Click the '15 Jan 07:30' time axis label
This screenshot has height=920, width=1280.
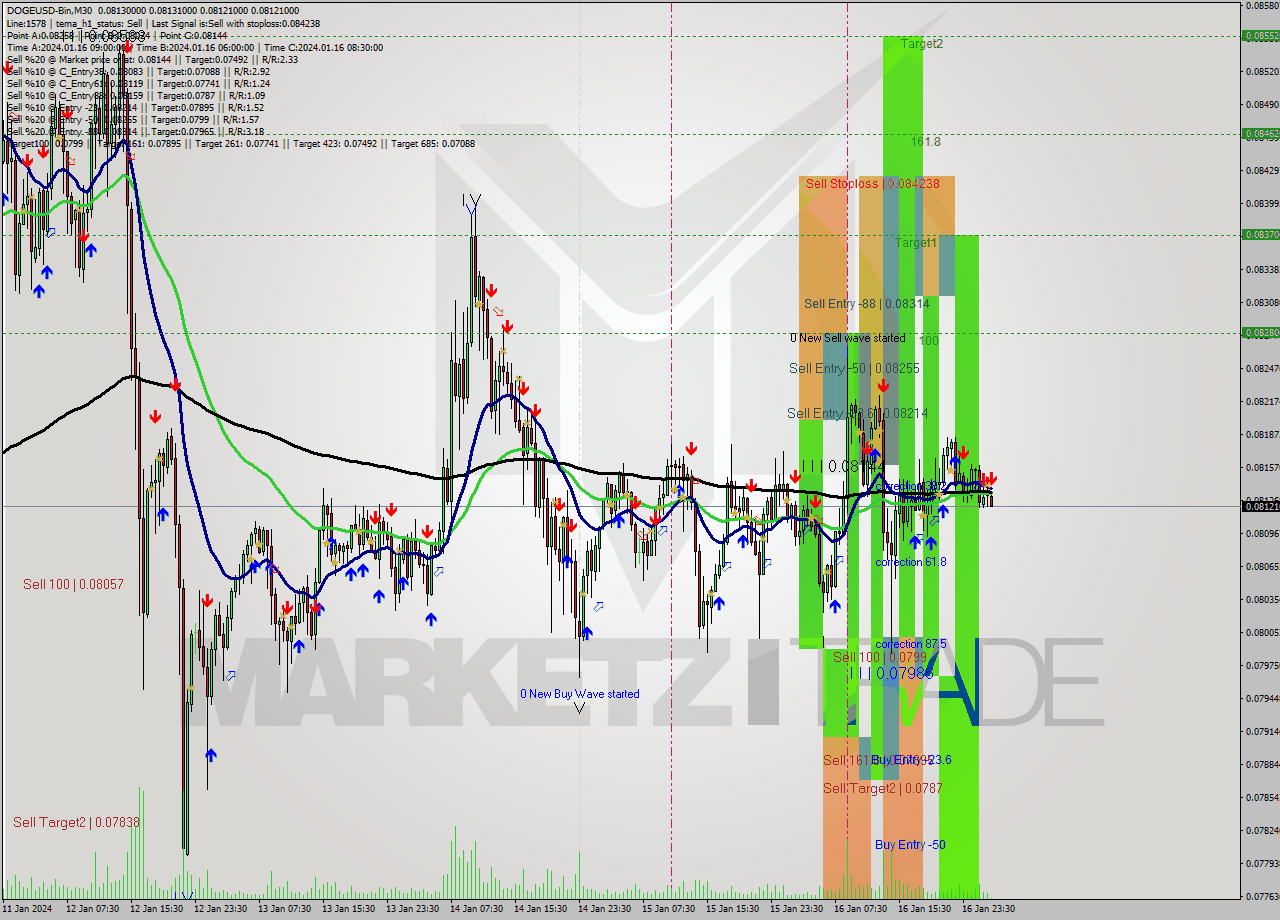(668, 909)
